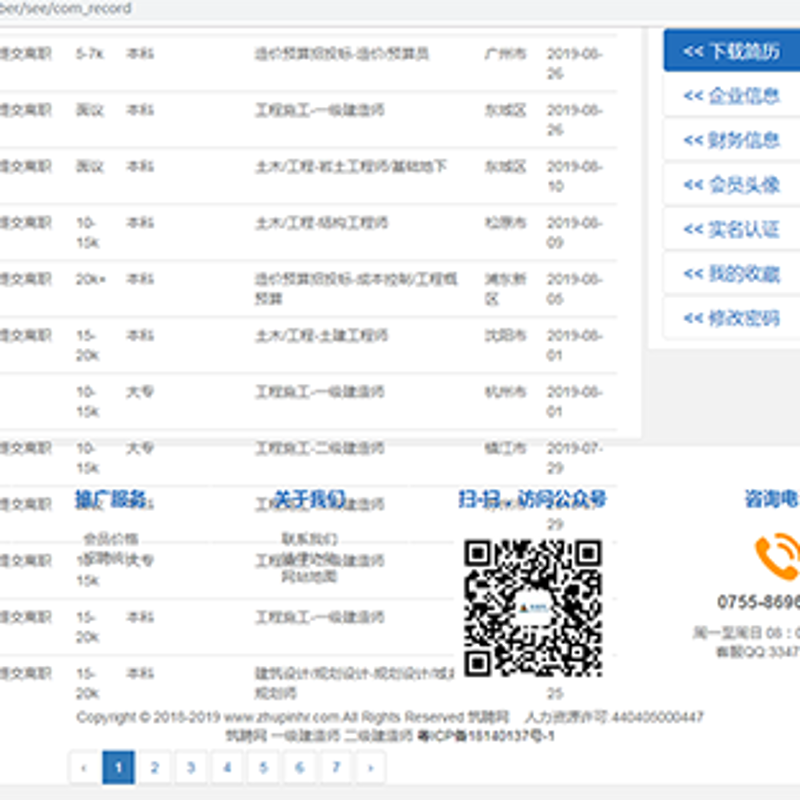Click the 20k+ salary cell
The width and height of the screenshot is (800, 800).
click(x=91, y=279)
